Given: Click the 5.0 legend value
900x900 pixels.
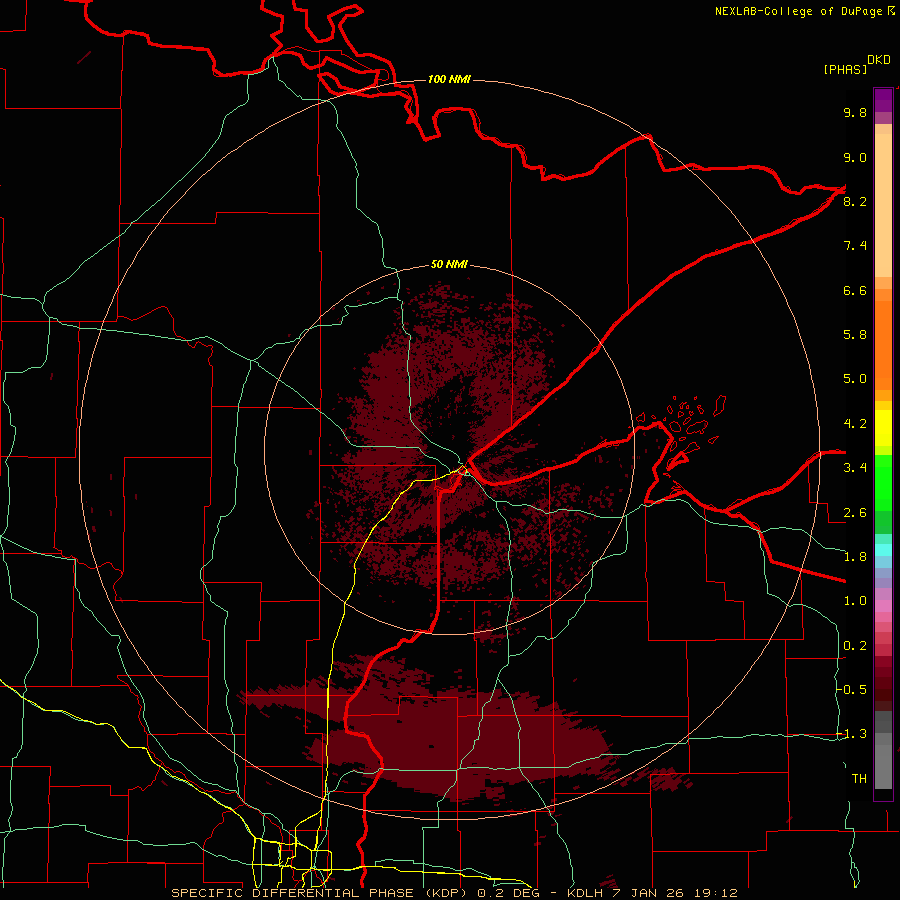Looking at the screenshot, I should [855, 379].
